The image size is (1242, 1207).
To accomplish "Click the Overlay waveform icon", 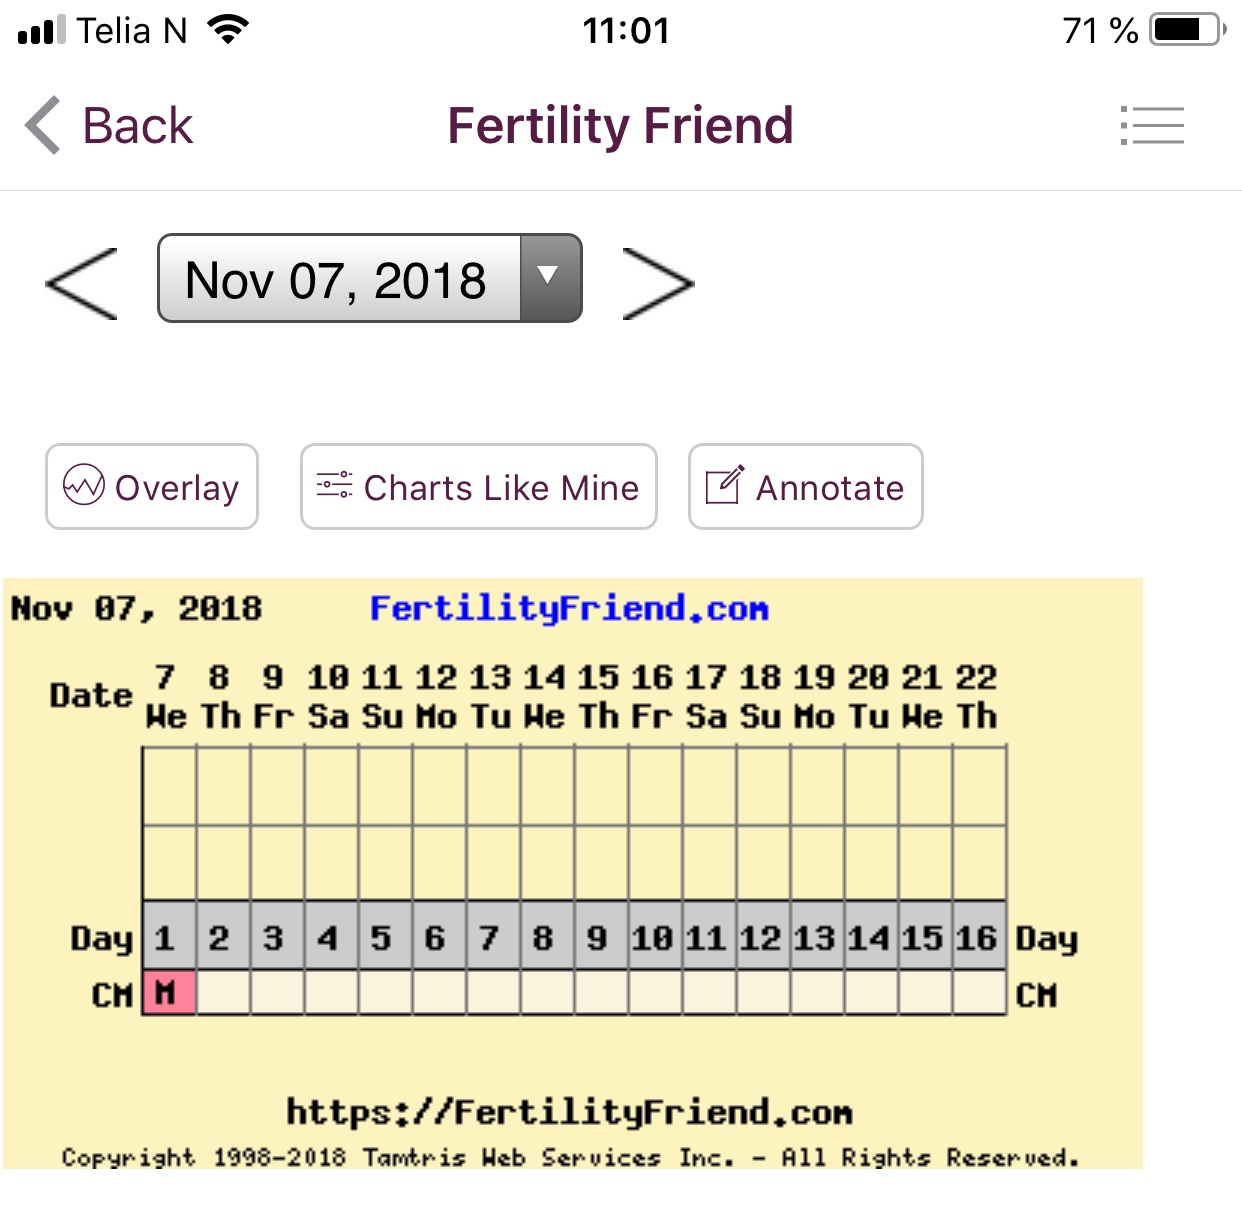I will click(x=84, y=486).
